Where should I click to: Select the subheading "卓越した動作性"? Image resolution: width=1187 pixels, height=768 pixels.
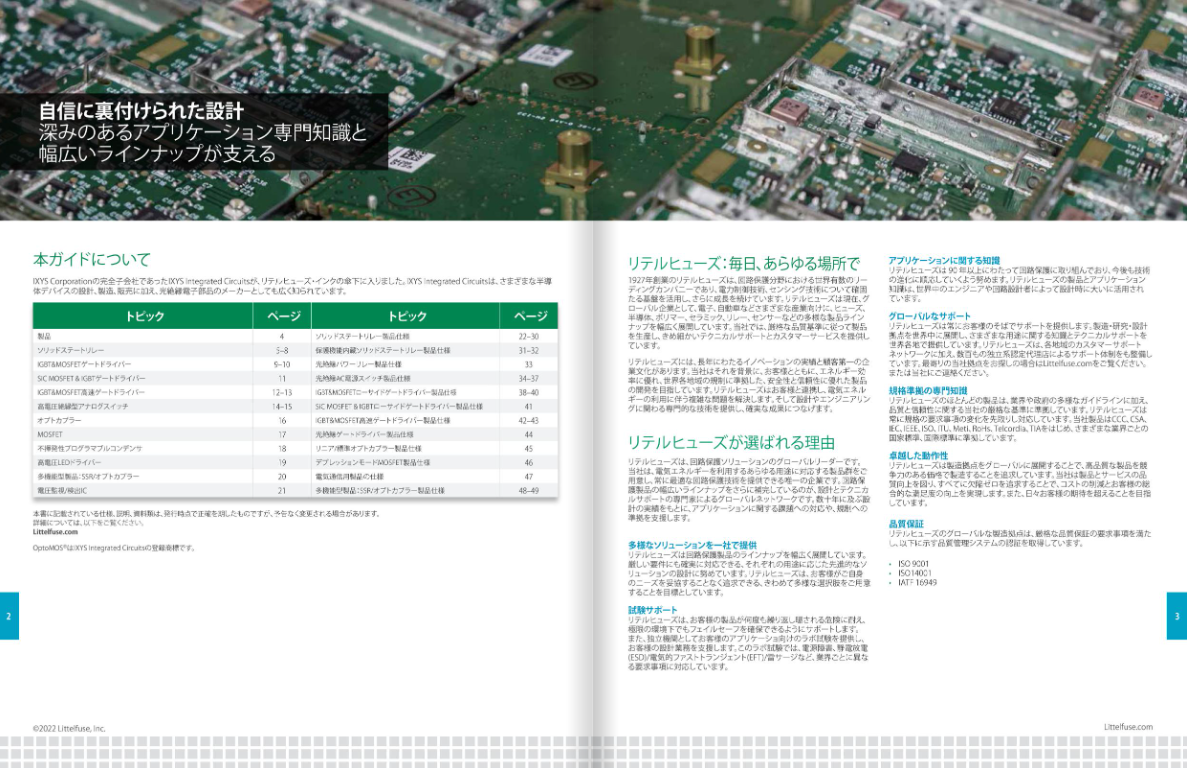918,456
